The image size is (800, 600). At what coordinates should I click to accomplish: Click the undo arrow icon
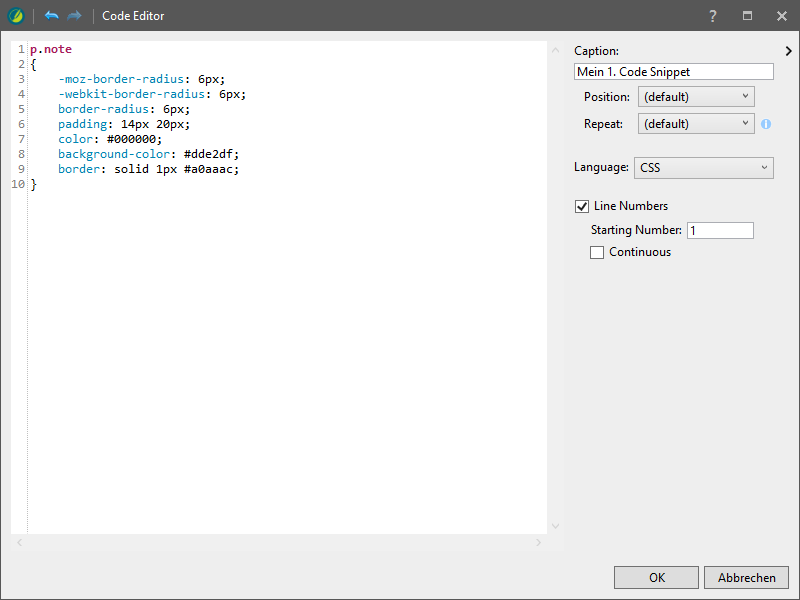(x=52, y=16)
